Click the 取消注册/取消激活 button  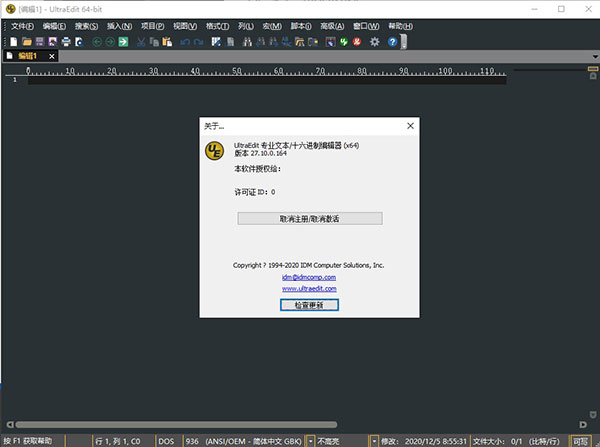309,218
